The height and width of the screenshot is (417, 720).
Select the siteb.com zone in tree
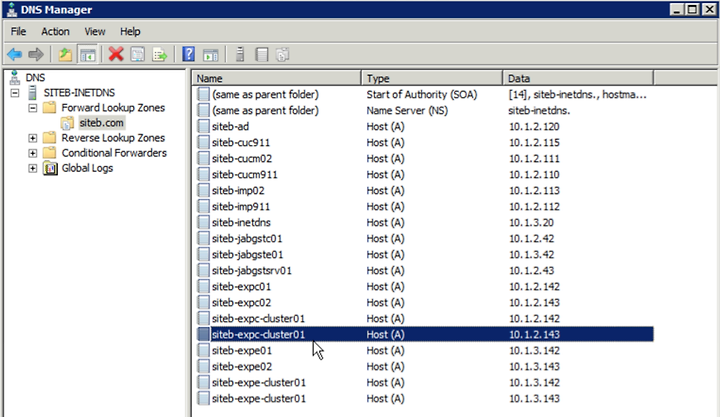coord(101,123)
